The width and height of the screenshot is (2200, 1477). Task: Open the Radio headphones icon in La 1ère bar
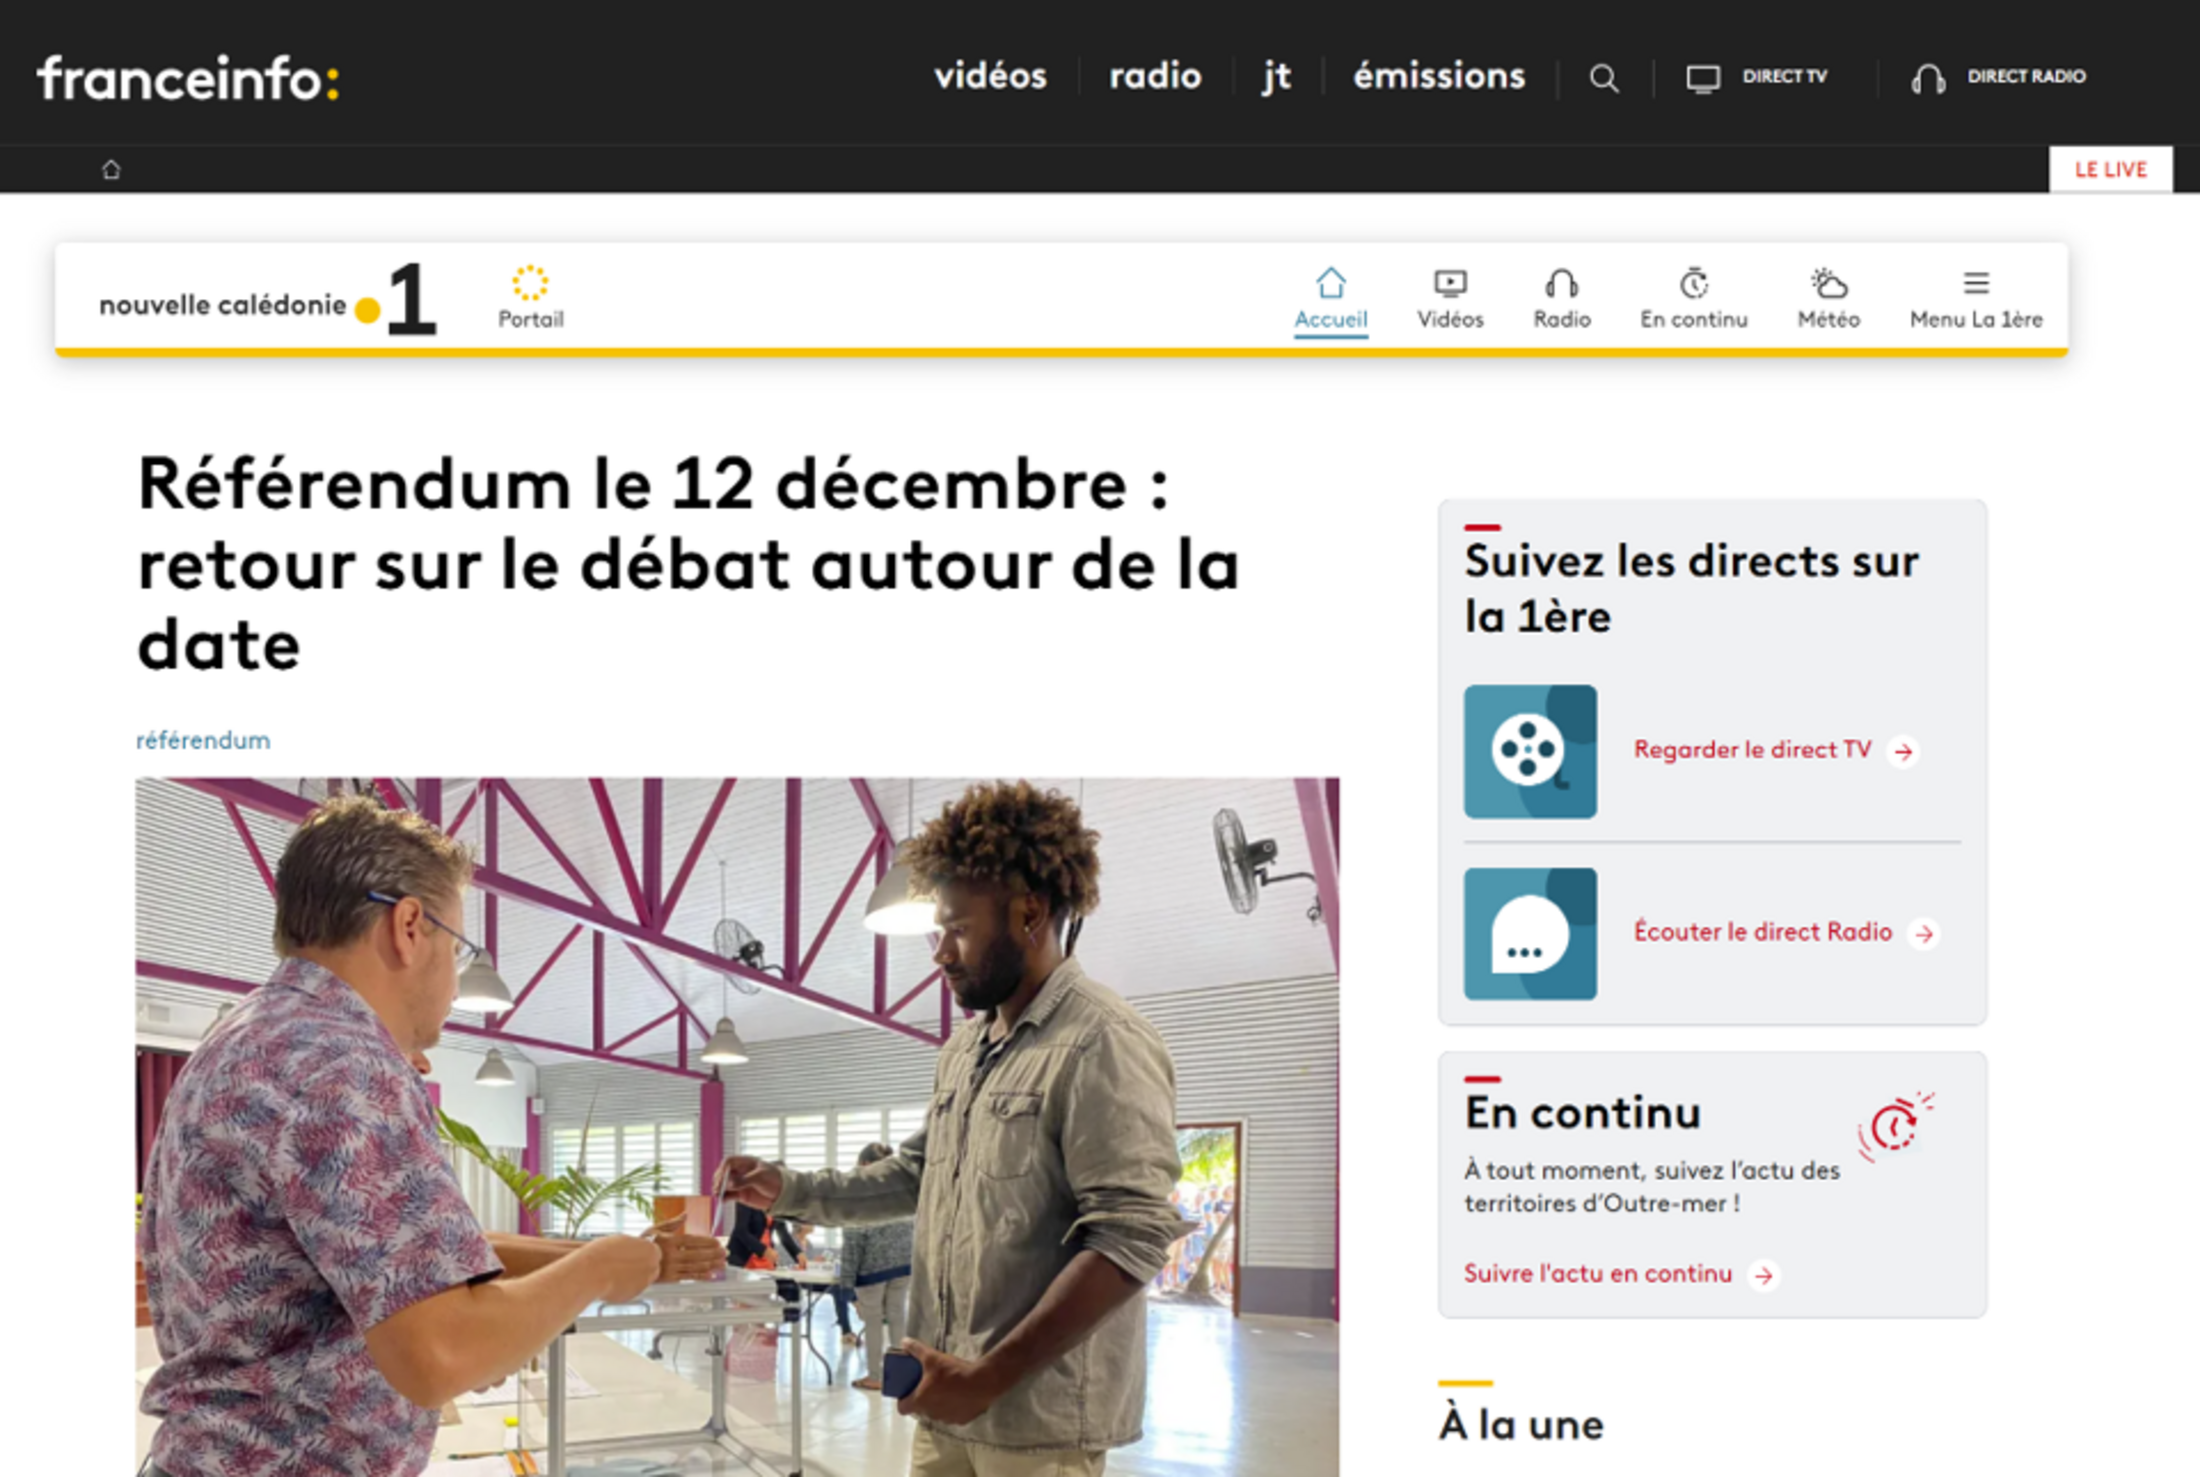(x=1561, y=283)
